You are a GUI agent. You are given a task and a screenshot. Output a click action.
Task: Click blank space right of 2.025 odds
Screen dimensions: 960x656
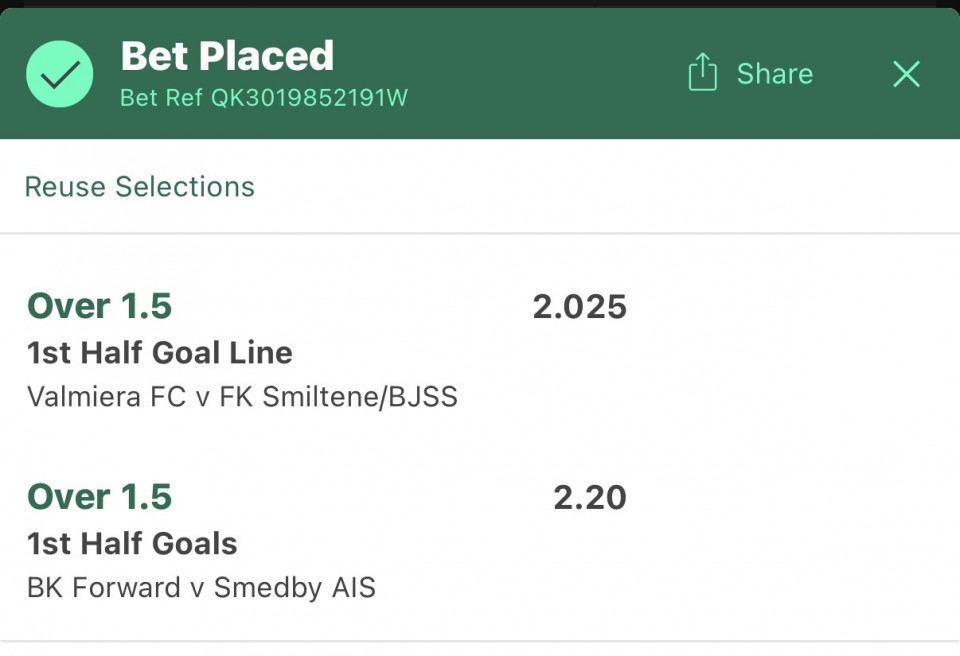point(790,307)
